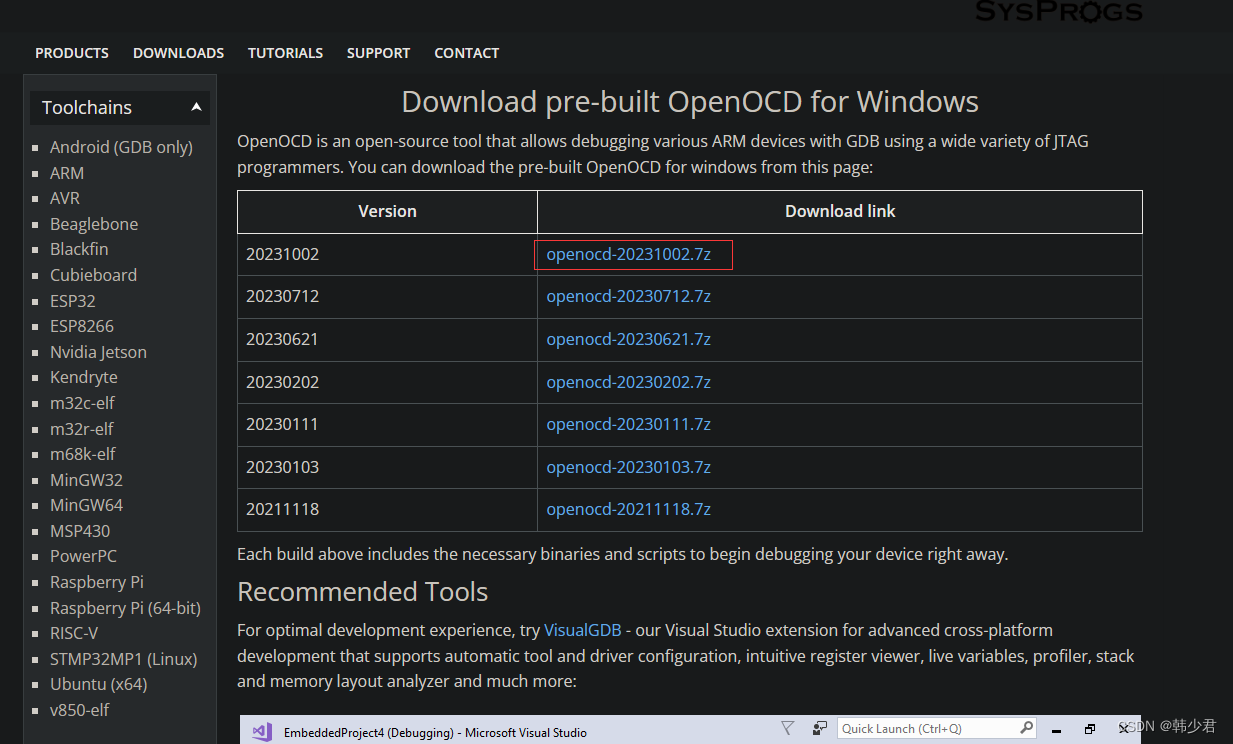Open Ubuntu (x64) toolchain link

click(98, 685)
